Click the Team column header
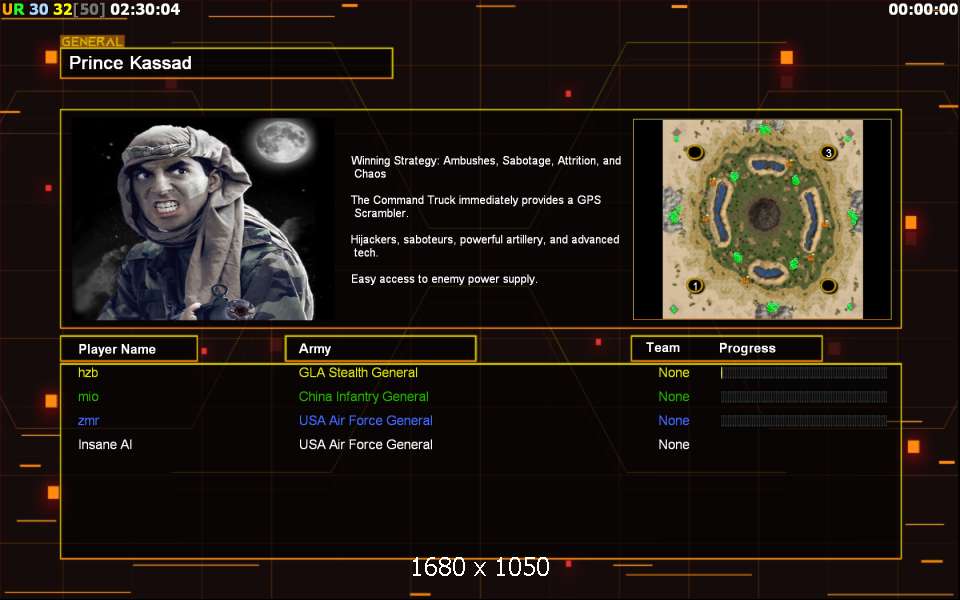Viewport: 960px width, 600px height. pos(663,348)
